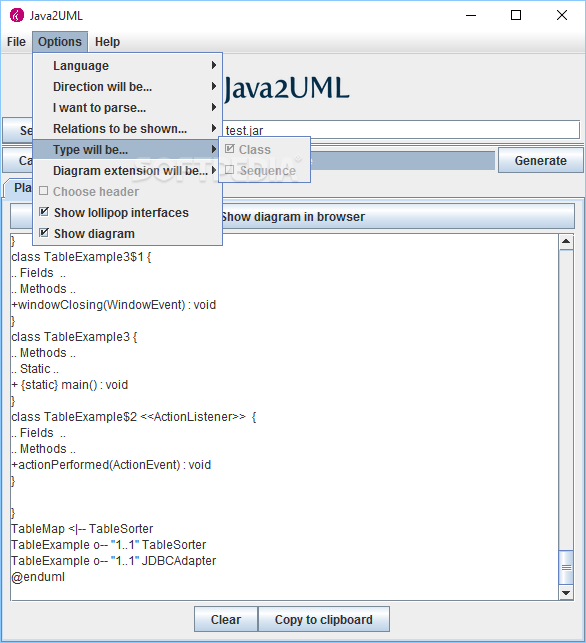The height and width of the screenshot is (643, 586).
Task: Click the Java2UML app icon in title bar
Action: click(17, 16)
